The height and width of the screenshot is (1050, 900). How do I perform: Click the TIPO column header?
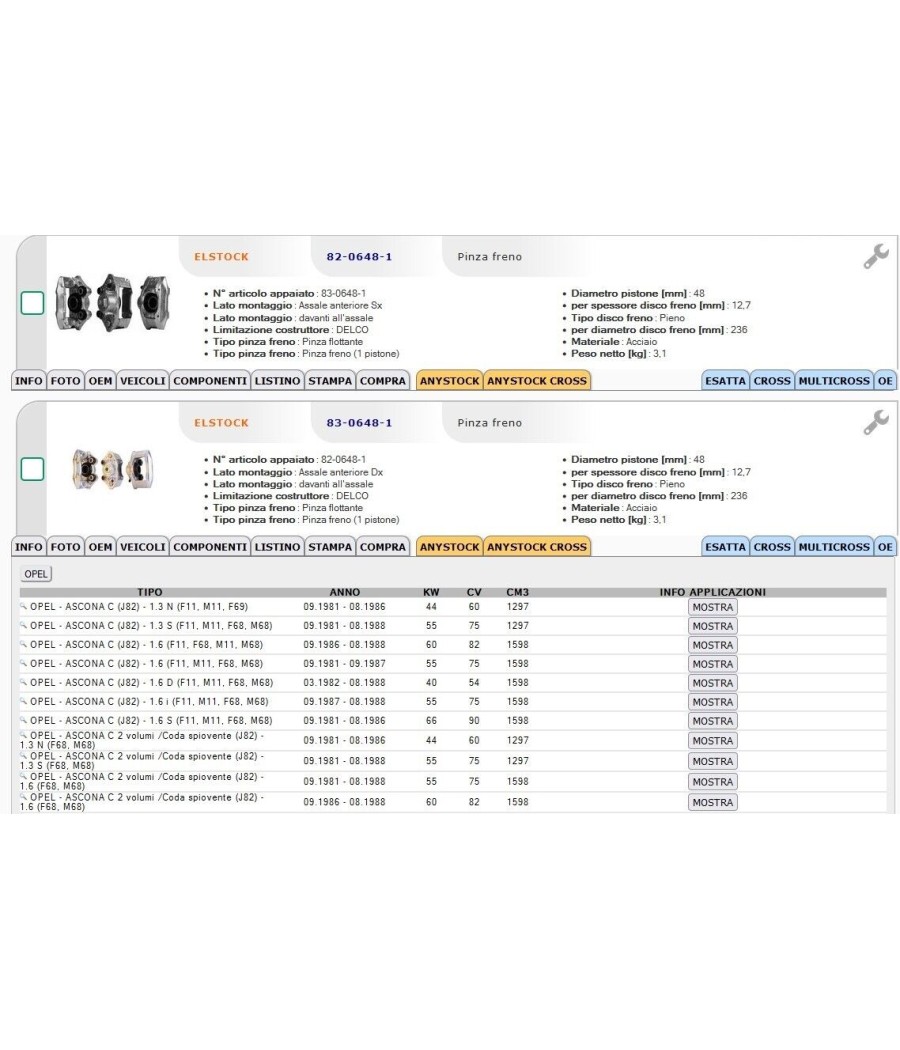coord(150,592)
